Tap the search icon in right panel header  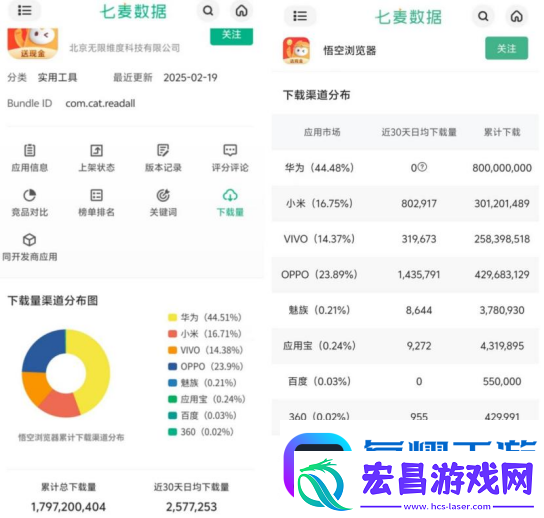coord(483,16)
